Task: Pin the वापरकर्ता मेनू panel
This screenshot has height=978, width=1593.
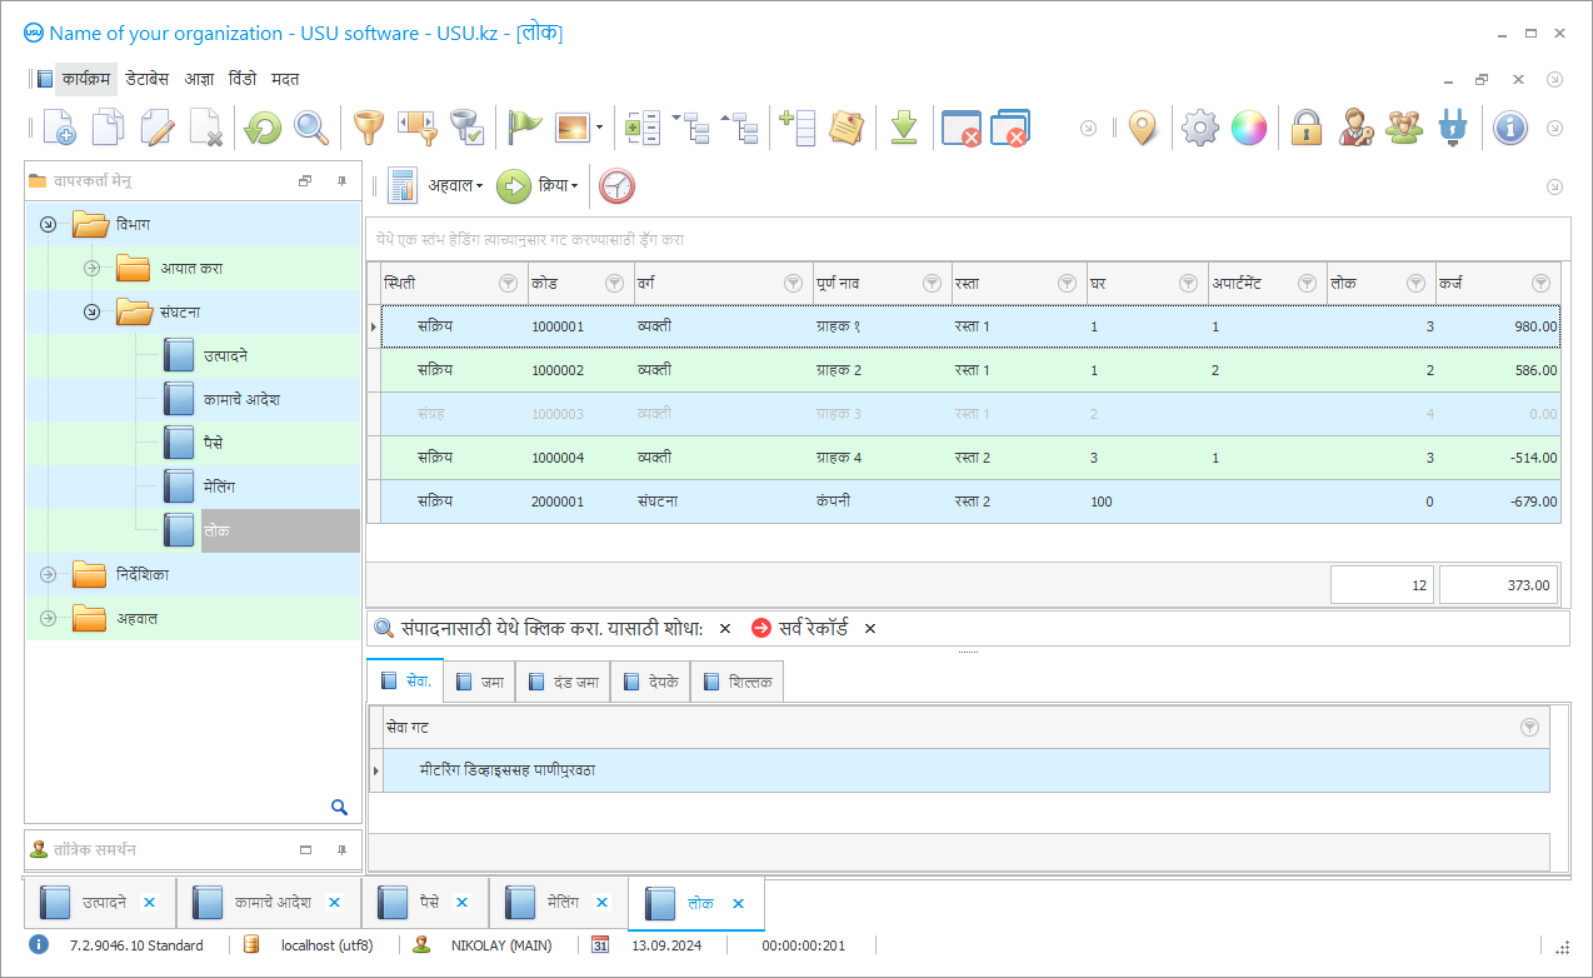Action: click(342, 181)
